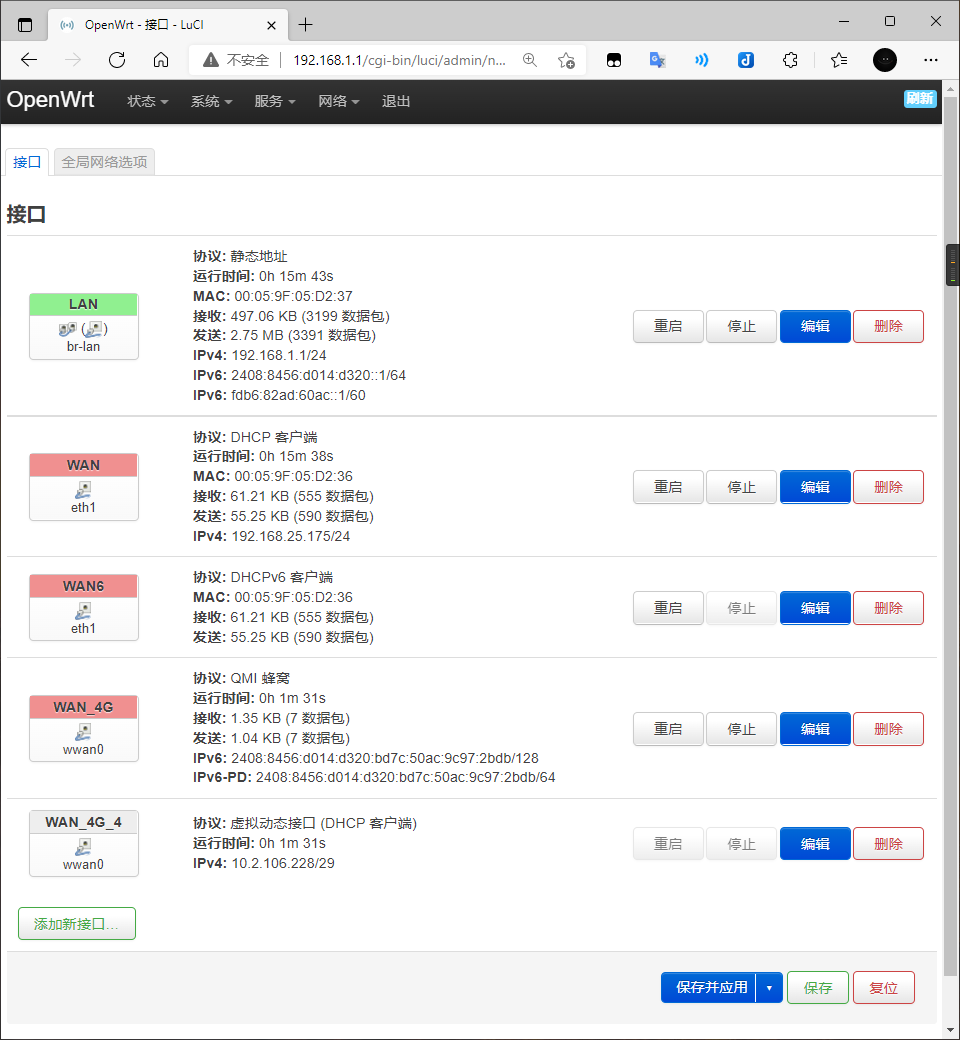This screenshot has width=960, height=1040.
Task: Open the browser extensions puzzle icon
Action: point(790,60)
